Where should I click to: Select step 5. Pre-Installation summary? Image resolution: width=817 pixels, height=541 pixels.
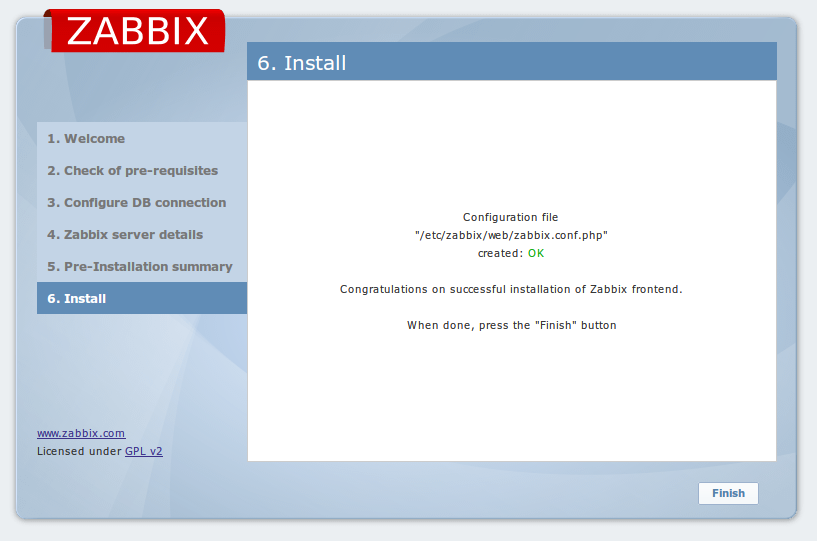pyautogui.click(x=142, y=266)
